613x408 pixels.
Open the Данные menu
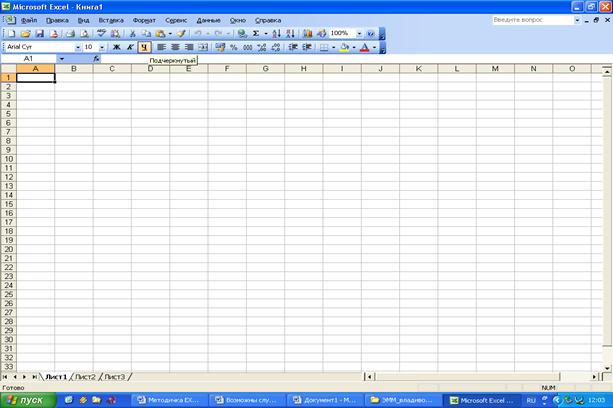click(208, 20)
